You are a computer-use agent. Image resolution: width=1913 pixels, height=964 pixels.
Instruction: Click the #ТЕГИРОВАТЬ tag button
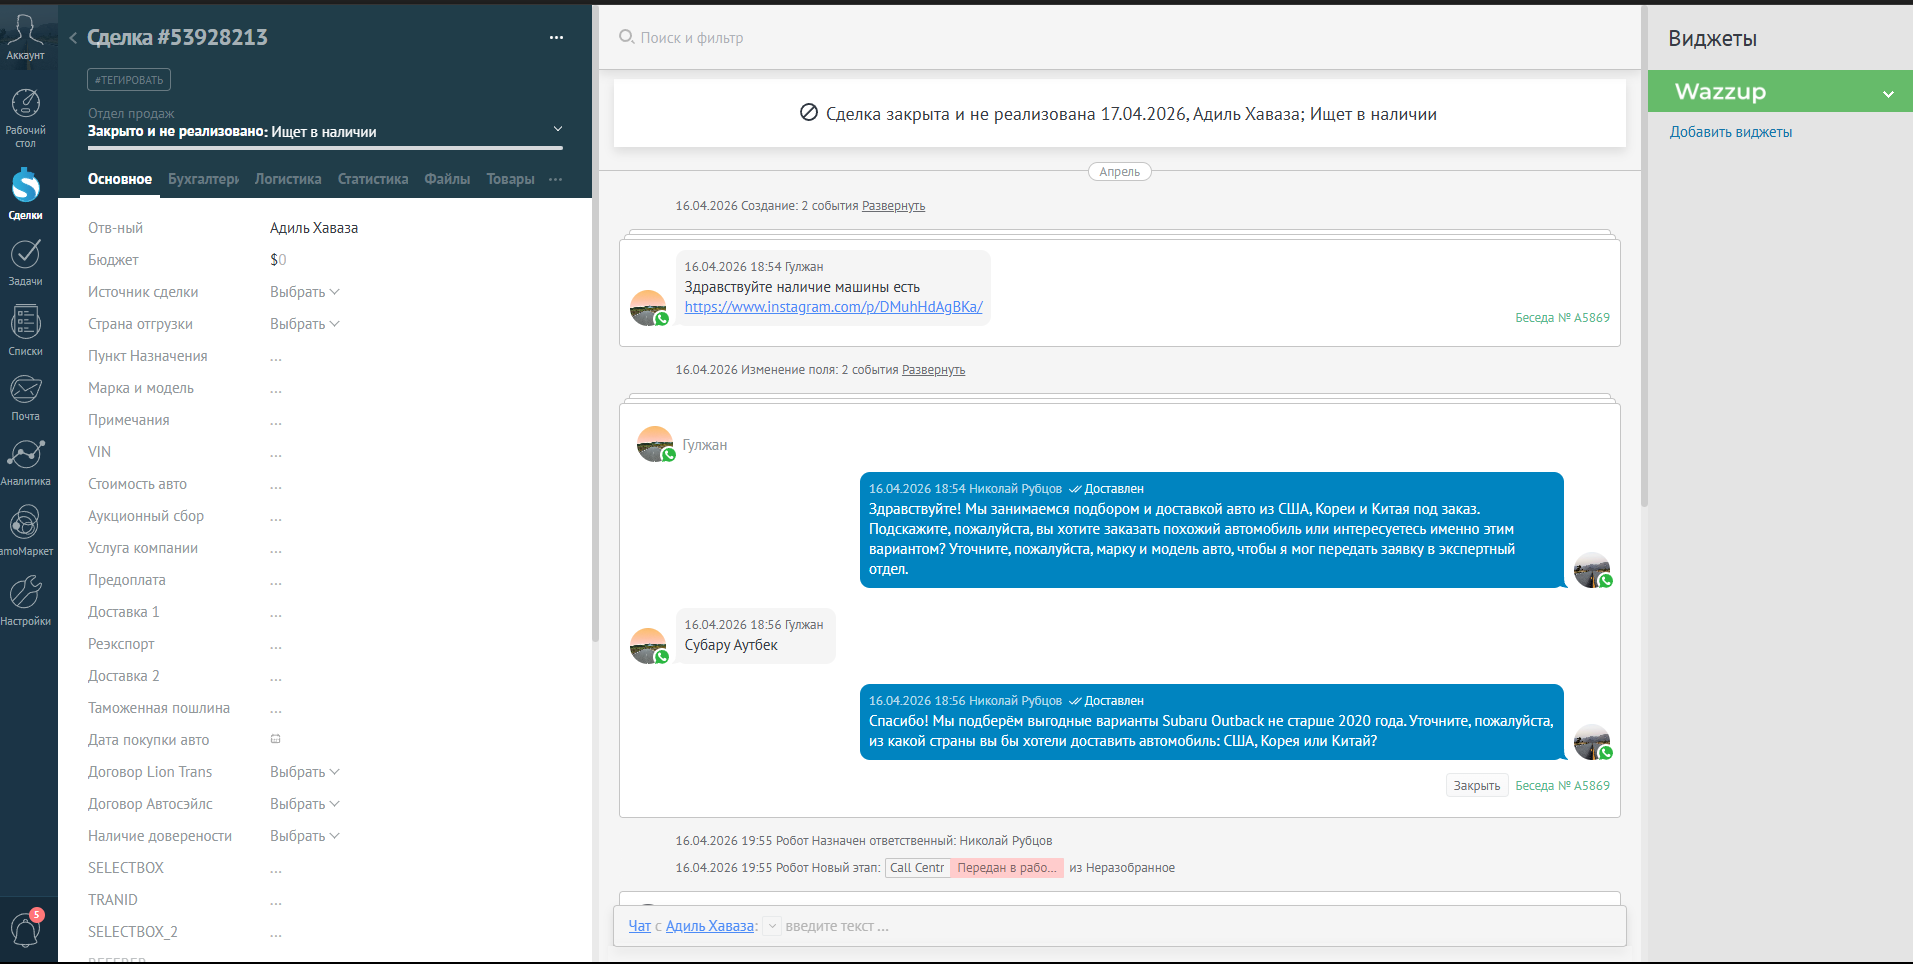coord(129,80)
